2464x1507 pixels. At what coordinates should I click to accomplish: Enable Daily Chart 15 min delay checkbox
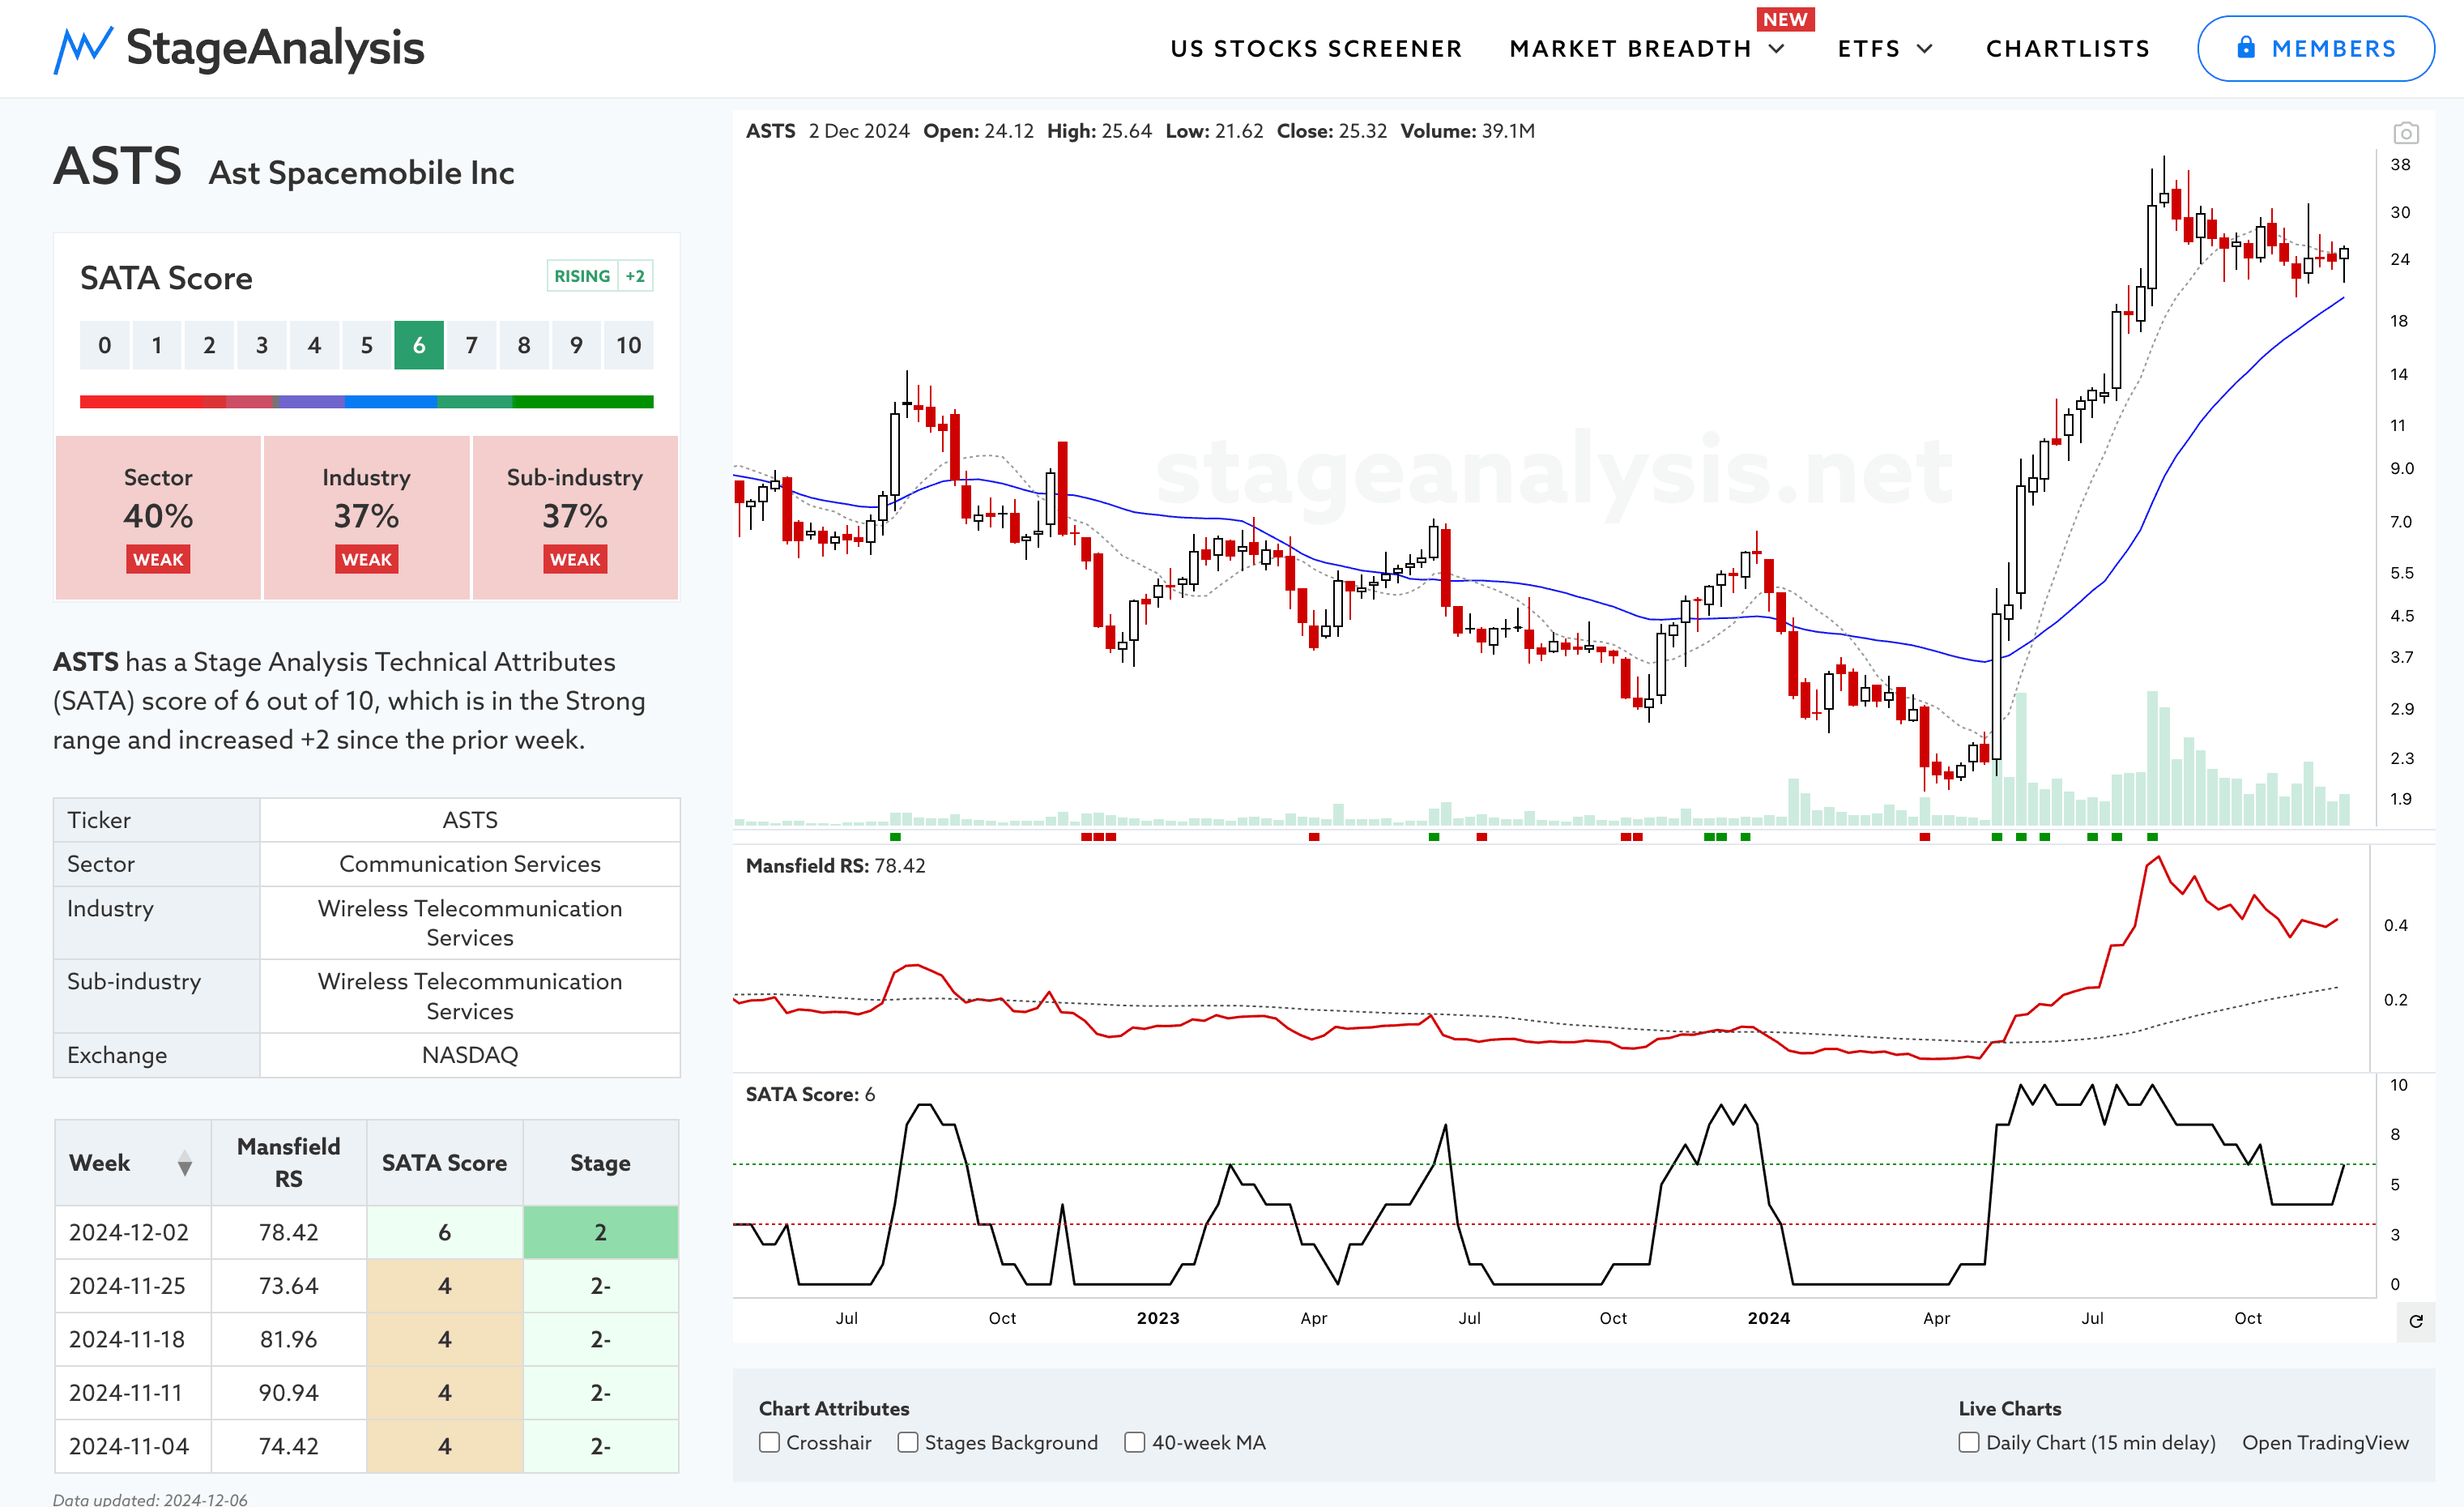[1968, 1442]
